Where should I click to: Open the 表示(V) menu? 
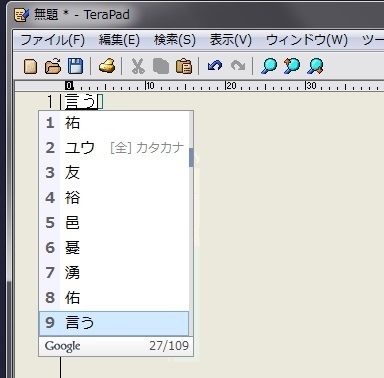coord(230,40)
